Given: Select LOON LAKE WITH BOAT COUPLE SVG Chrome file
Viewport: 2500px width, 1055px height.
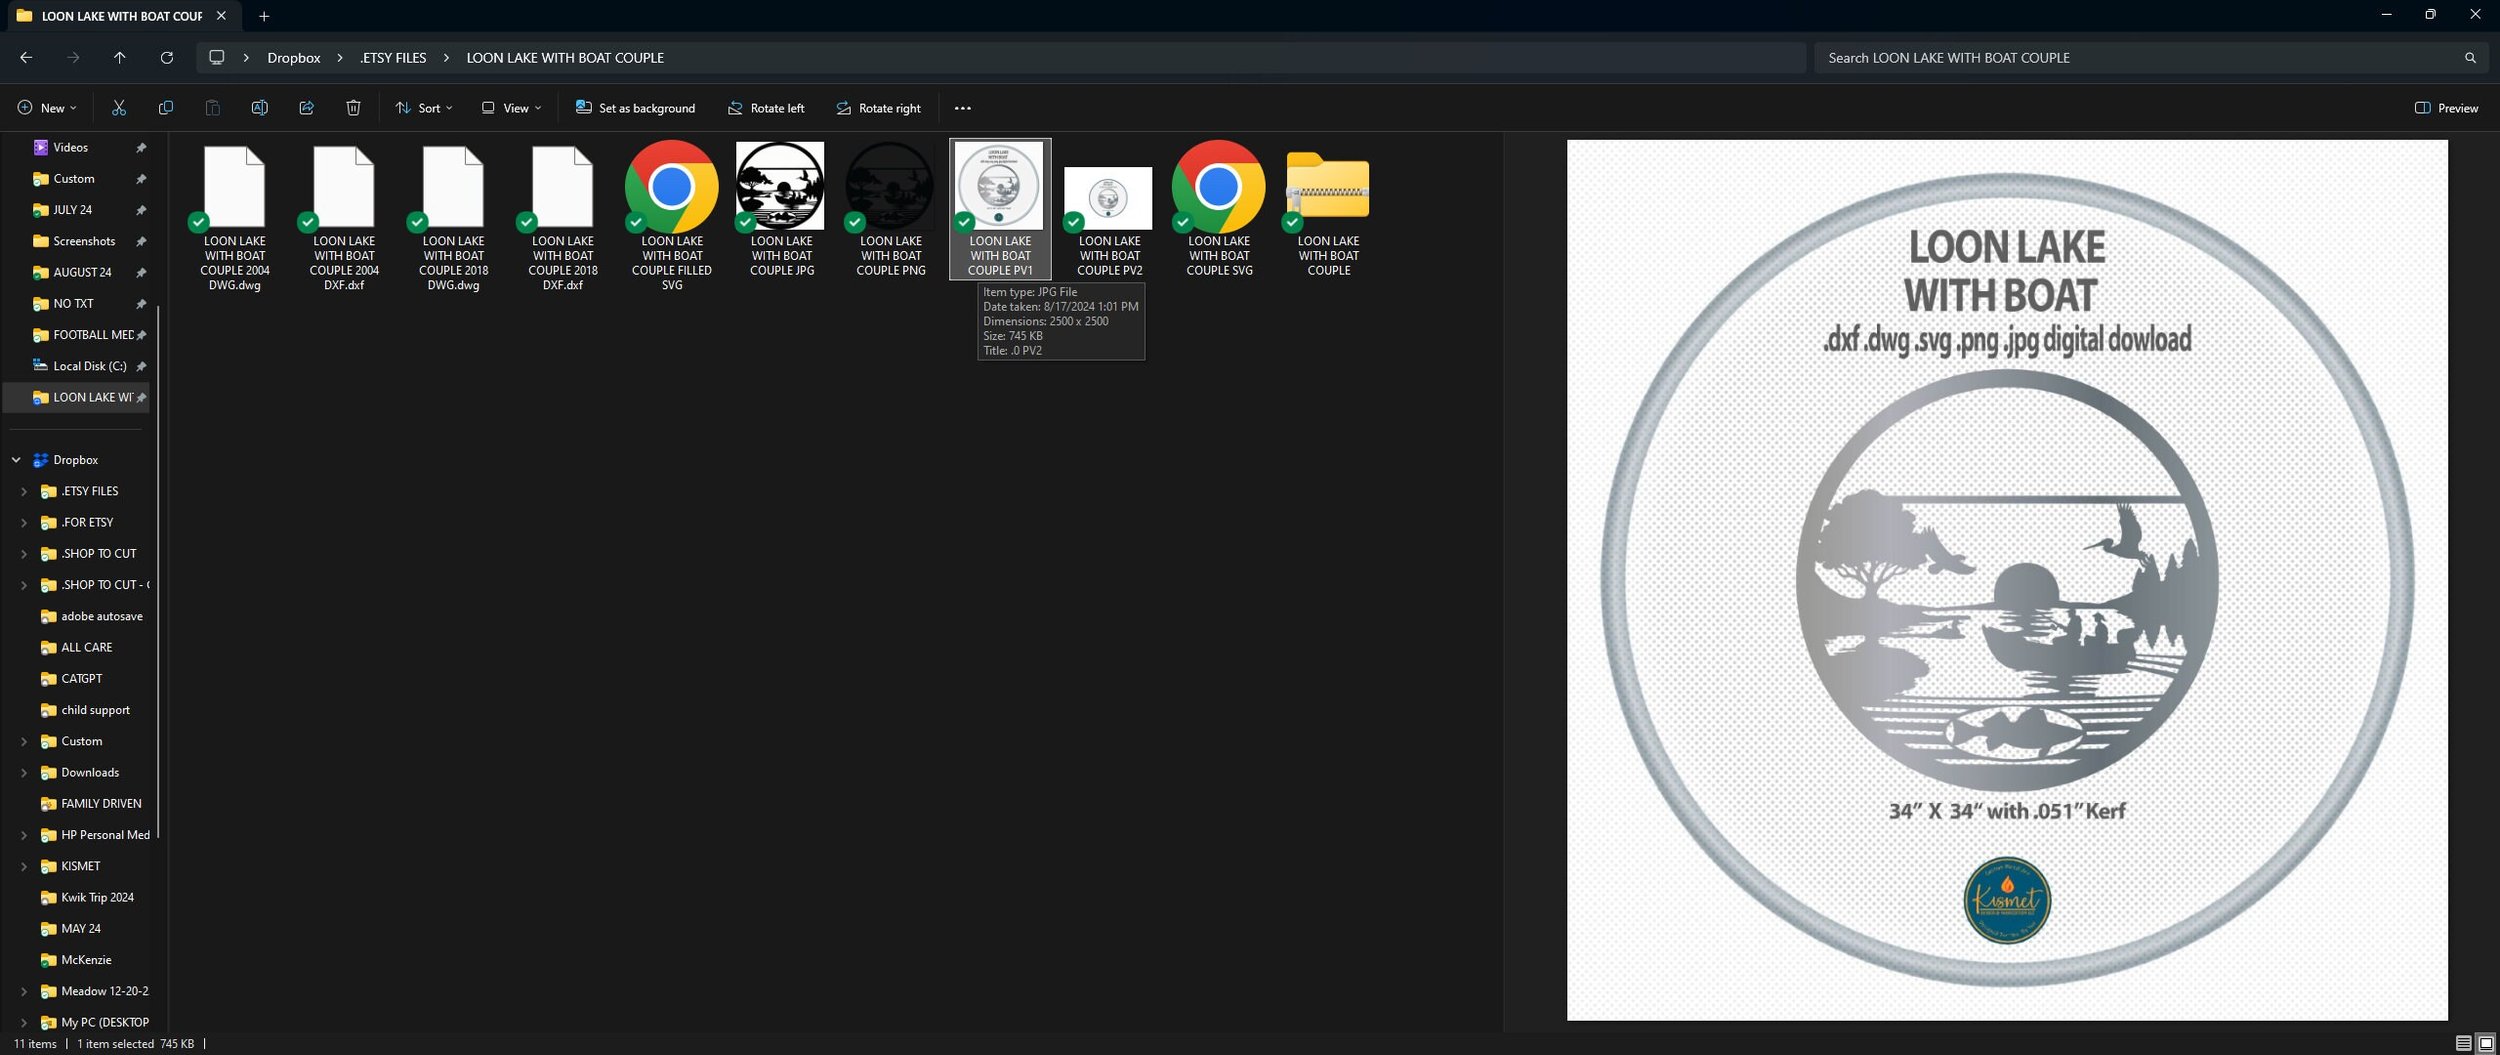Looking at the screenshot, I should coord(1219,209).
